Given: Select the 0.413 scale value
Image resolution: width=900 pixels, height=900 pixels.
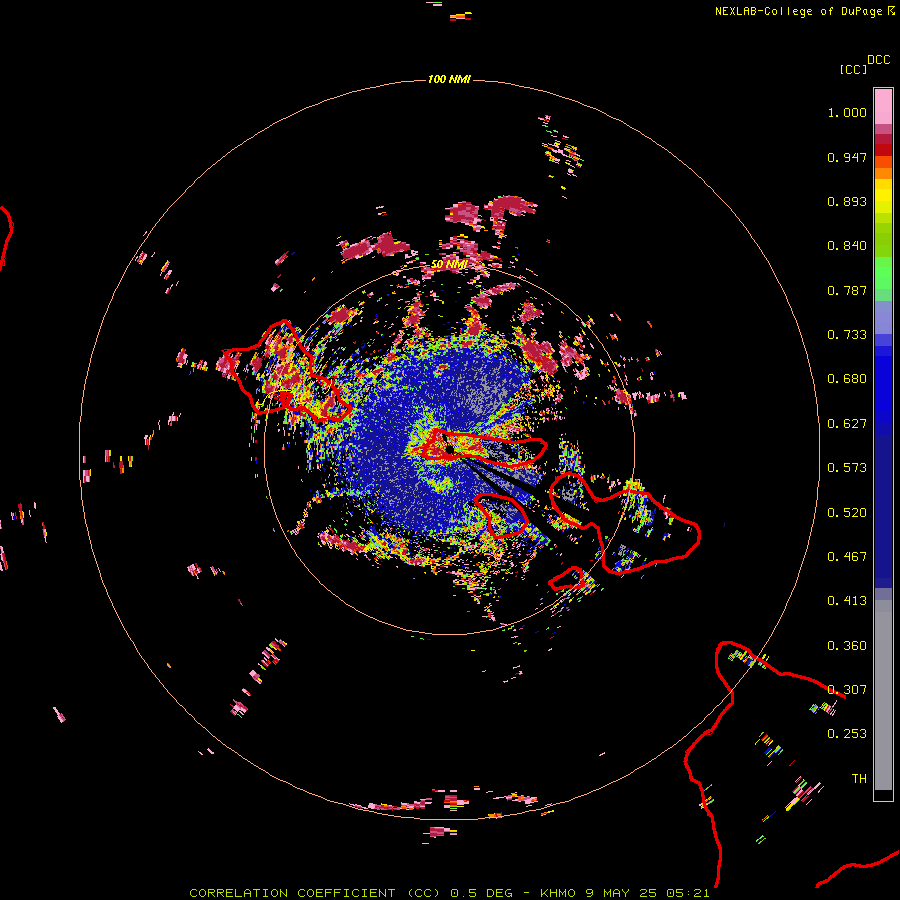Looking at the screenshot, I should click(847, 601).
